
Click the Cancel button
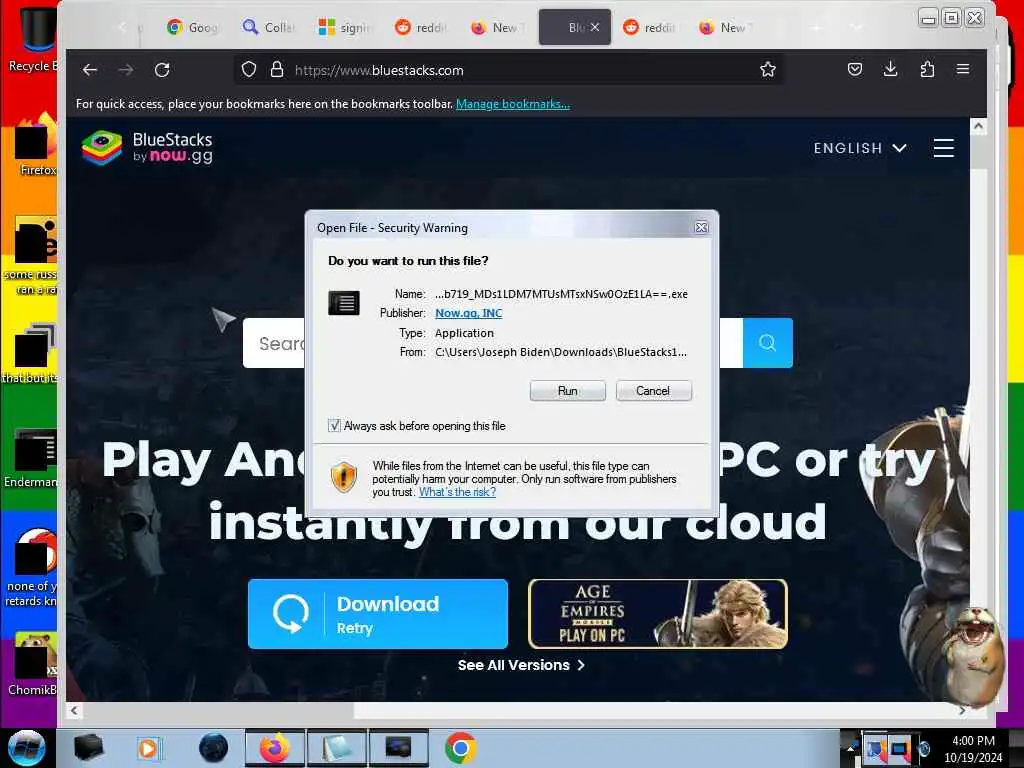tap(653, 391)
